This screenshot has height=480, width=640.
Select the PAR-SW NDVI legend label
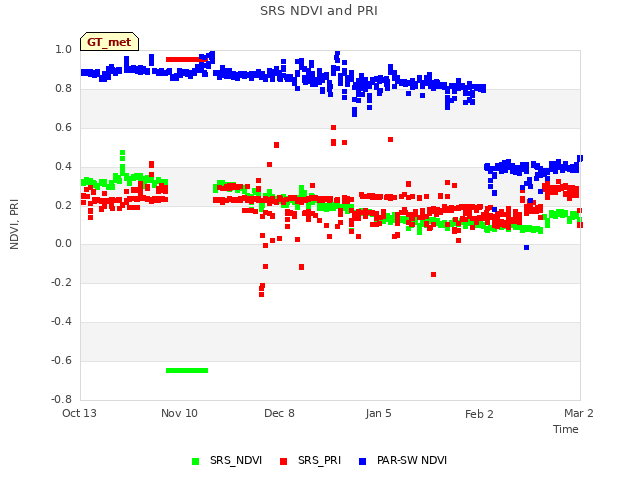[x=412, y=460]
